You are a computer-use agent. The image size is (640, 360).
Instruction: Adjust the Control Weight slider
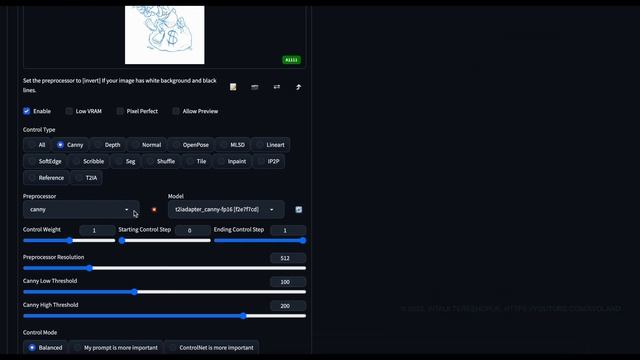pyautogui.click(x=69, y=241)
